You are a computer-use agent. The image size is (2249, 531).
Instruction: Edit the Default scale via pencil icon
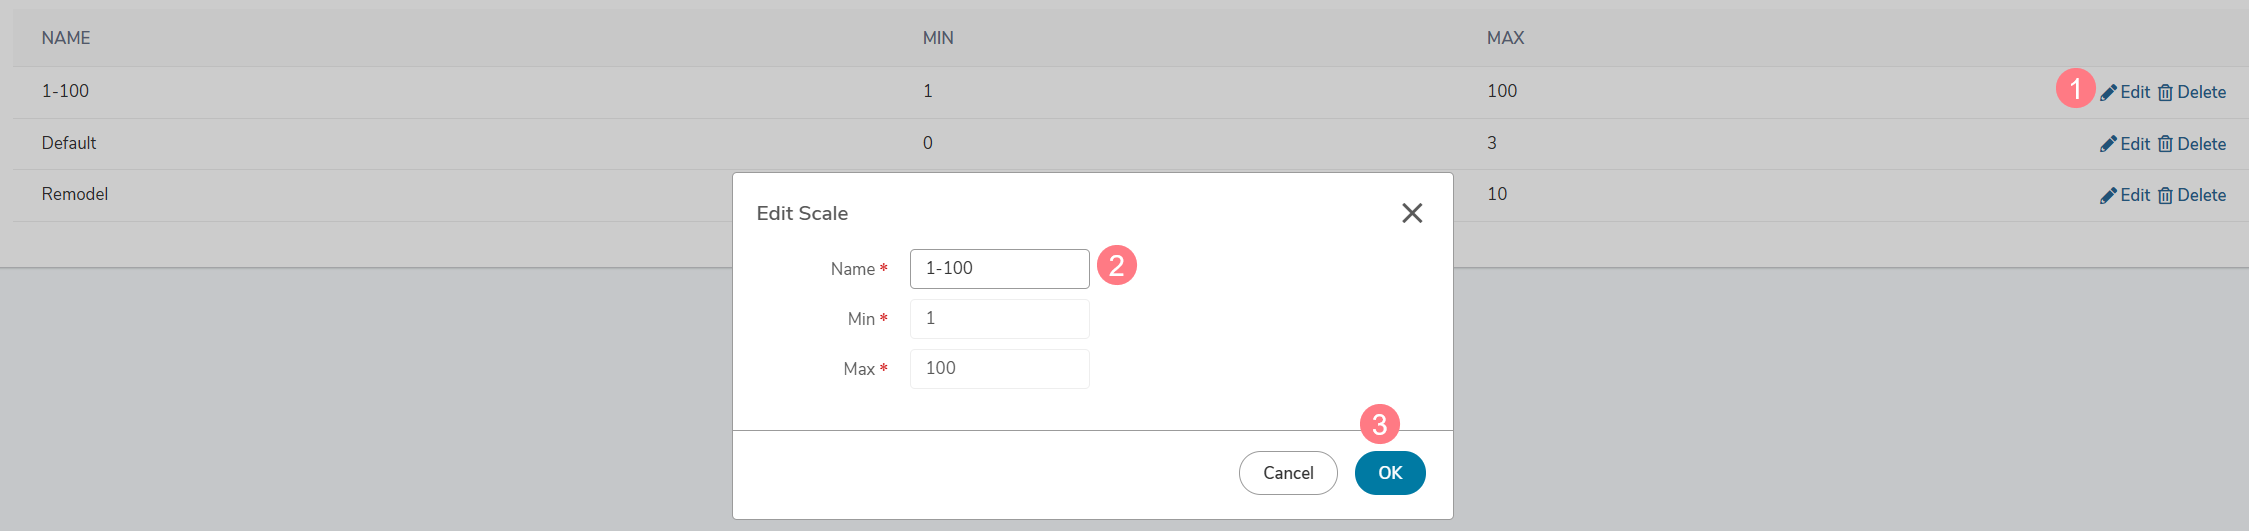pyautogui.click(x=2108, y=144)
